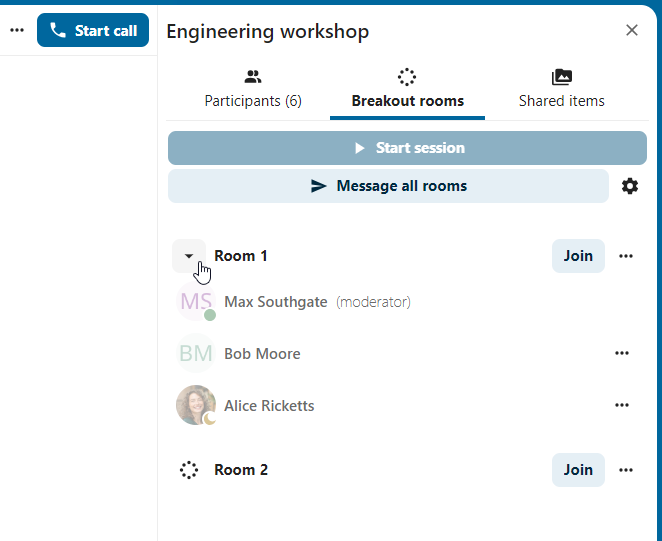Select Max Southgate's MS avatar
The image size is (662, 541).
pos(196,301)
